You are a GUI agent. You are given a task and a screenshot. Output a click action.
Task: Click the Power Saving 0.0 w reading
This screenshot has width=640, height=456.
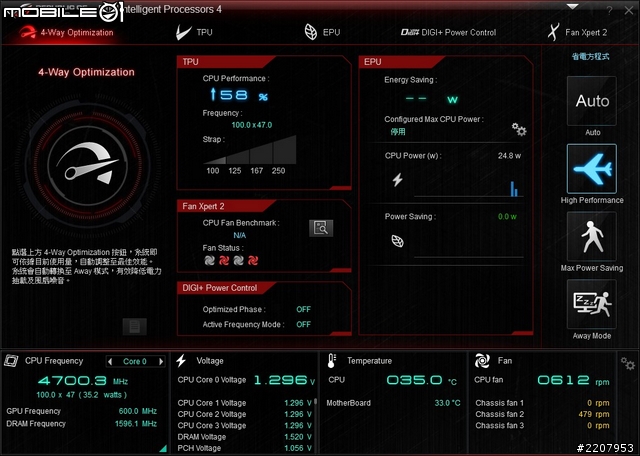coord(507,217)
